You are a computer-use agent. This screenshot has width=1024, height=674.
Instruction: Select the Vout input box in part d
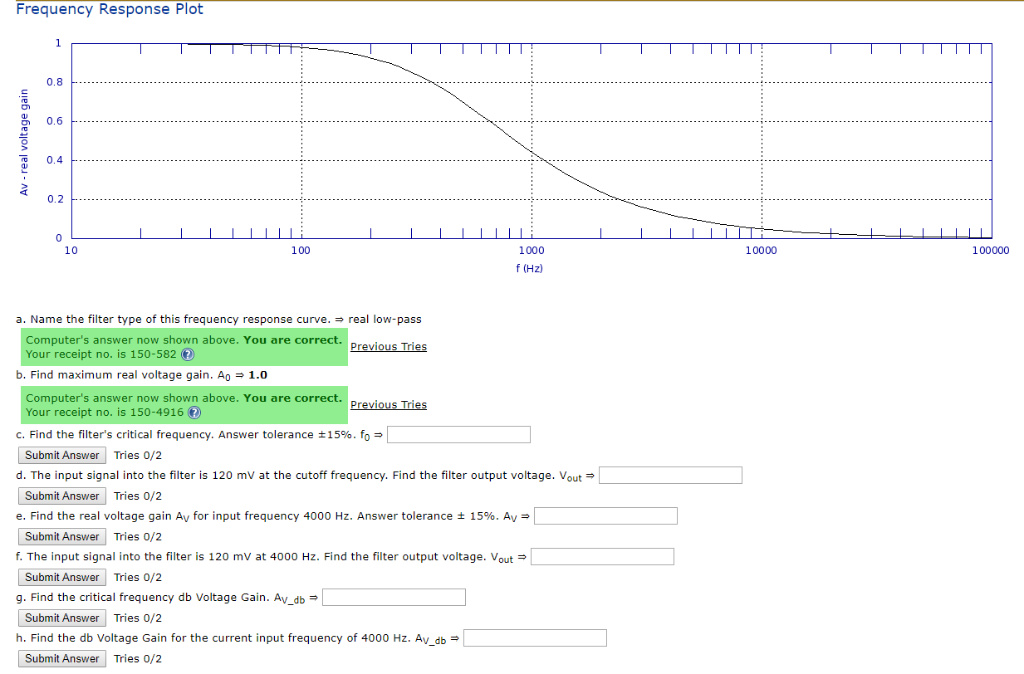pyautogui.click(x=670, y=475)
